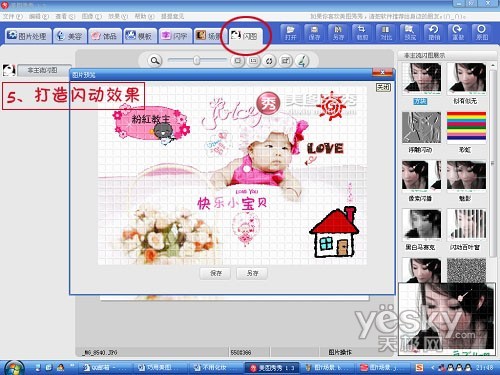This screenshot has width=500, height=375.
Task: Click the 打开 toolbar icon
Action: 291,32
